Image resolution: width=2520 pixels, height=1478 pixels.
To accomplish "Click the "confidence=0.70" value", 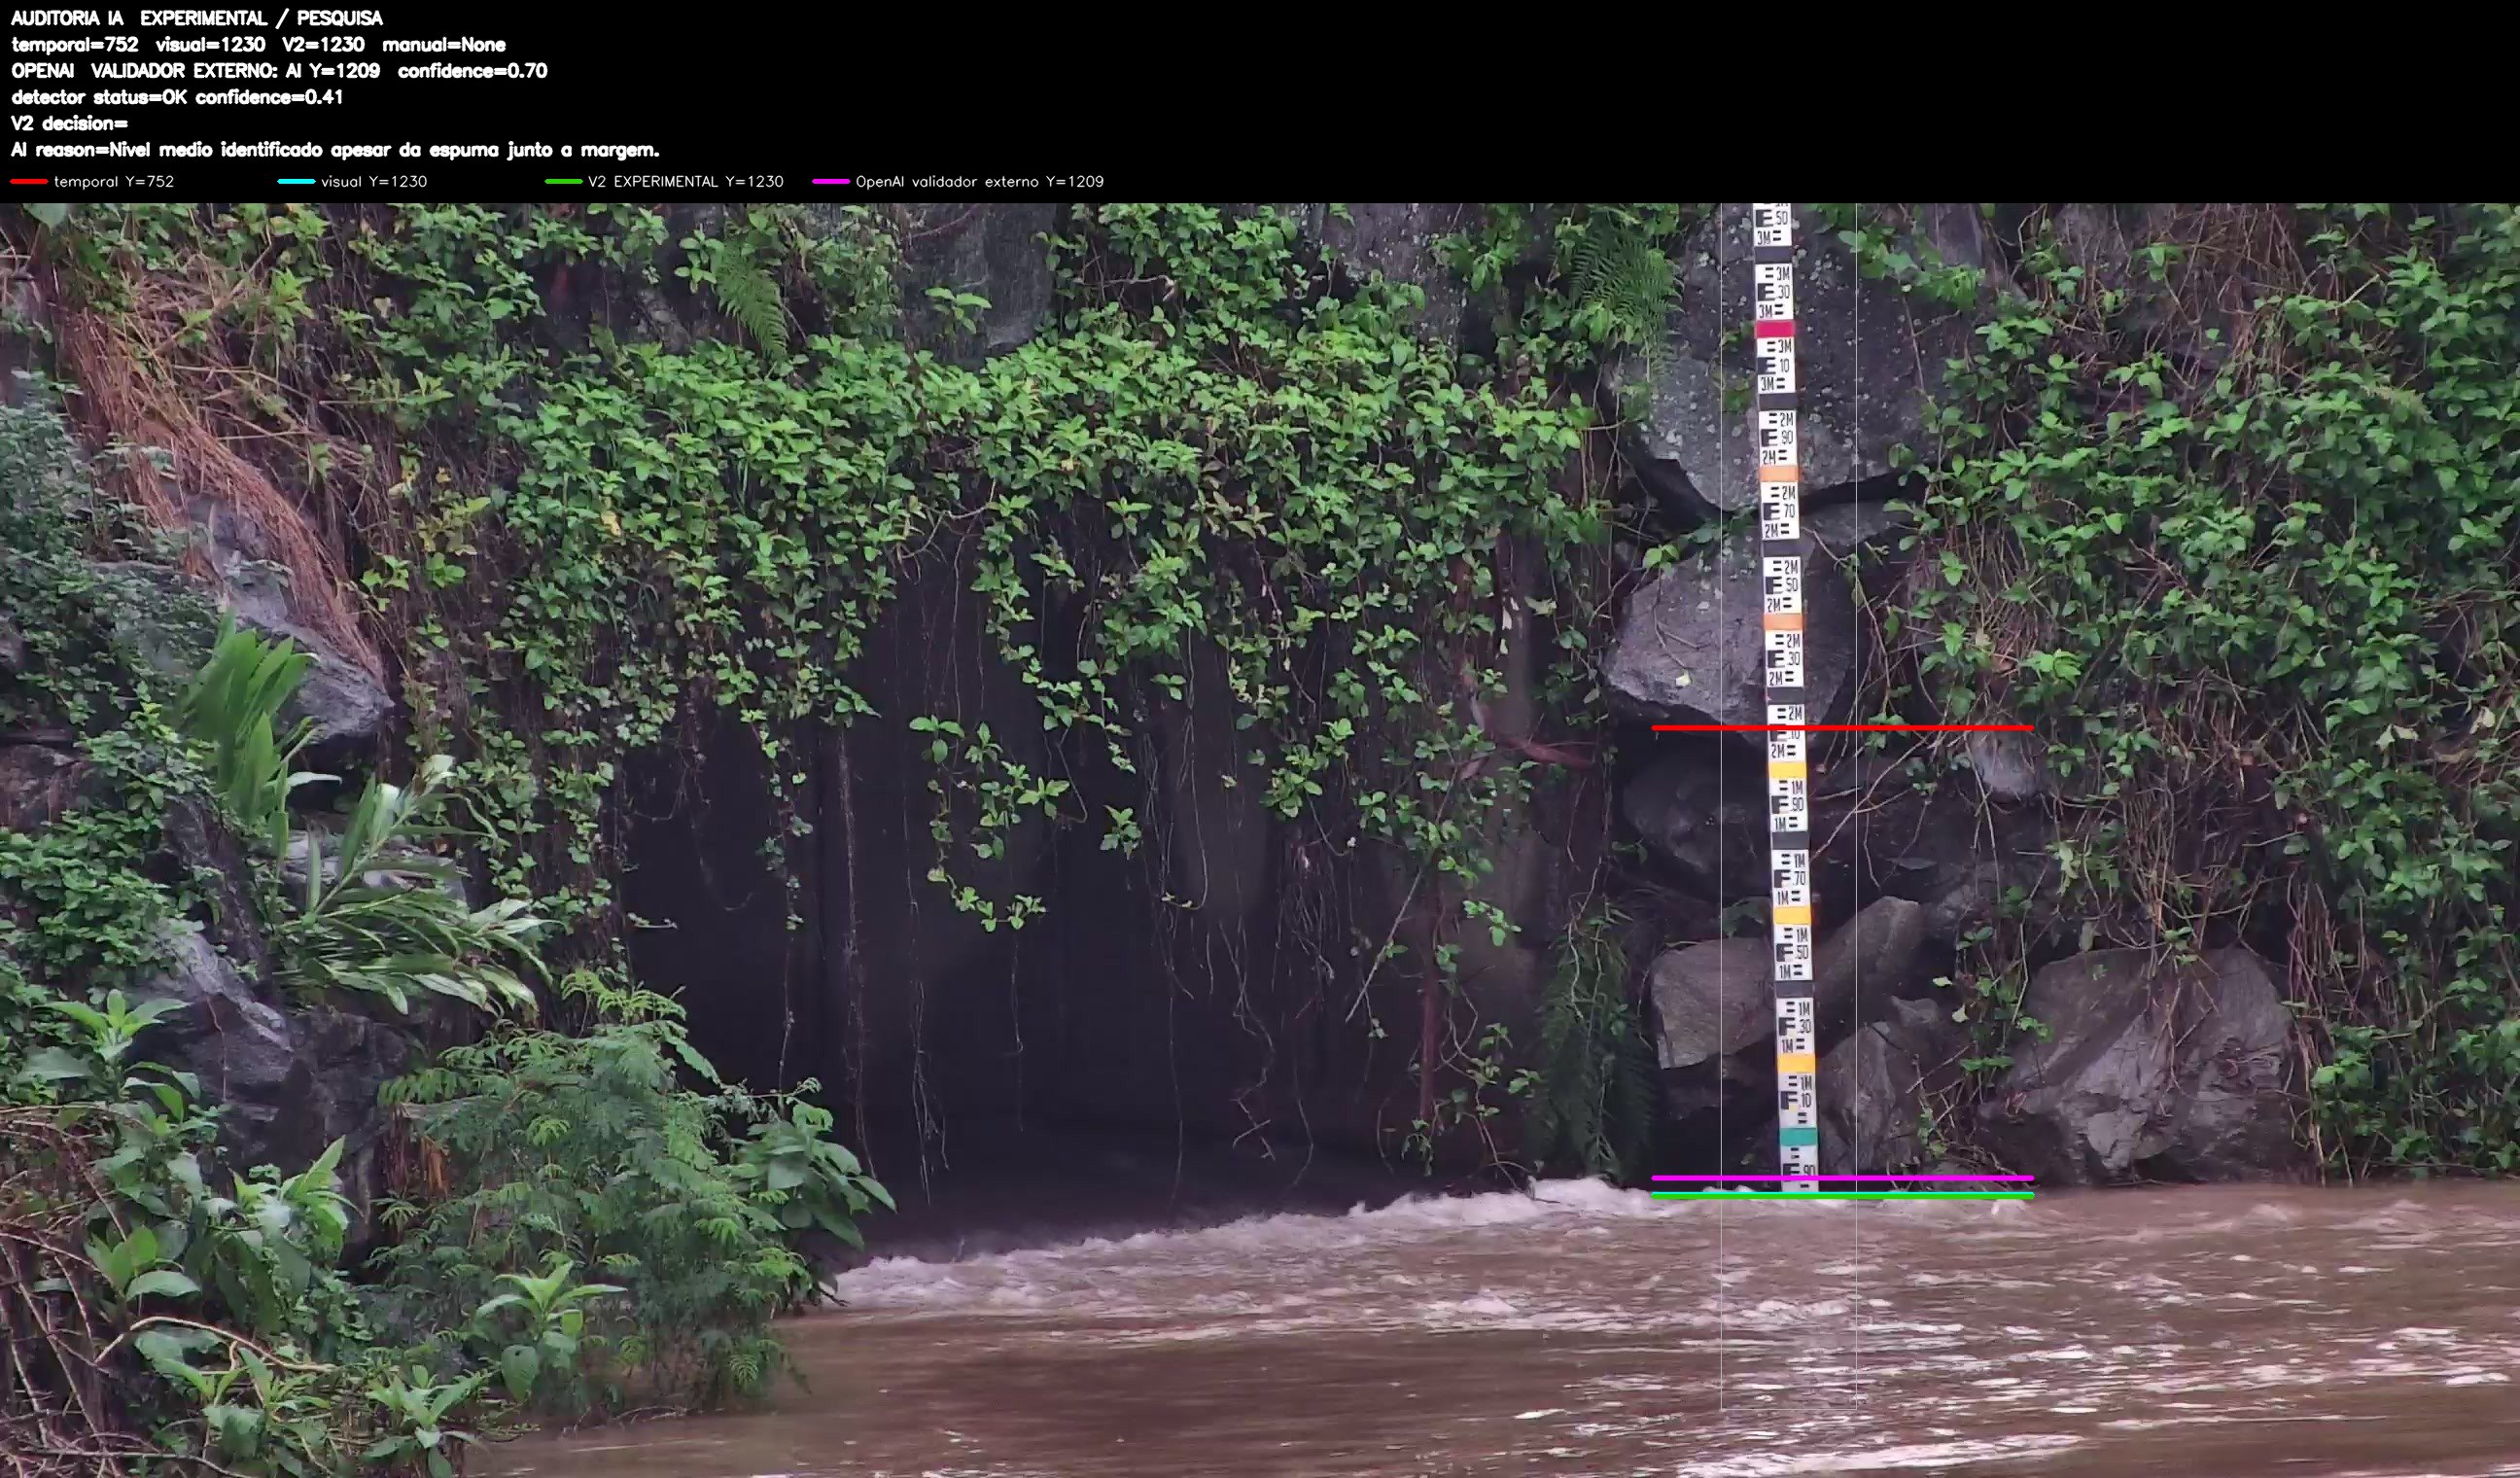I will (x=472, y=70).
